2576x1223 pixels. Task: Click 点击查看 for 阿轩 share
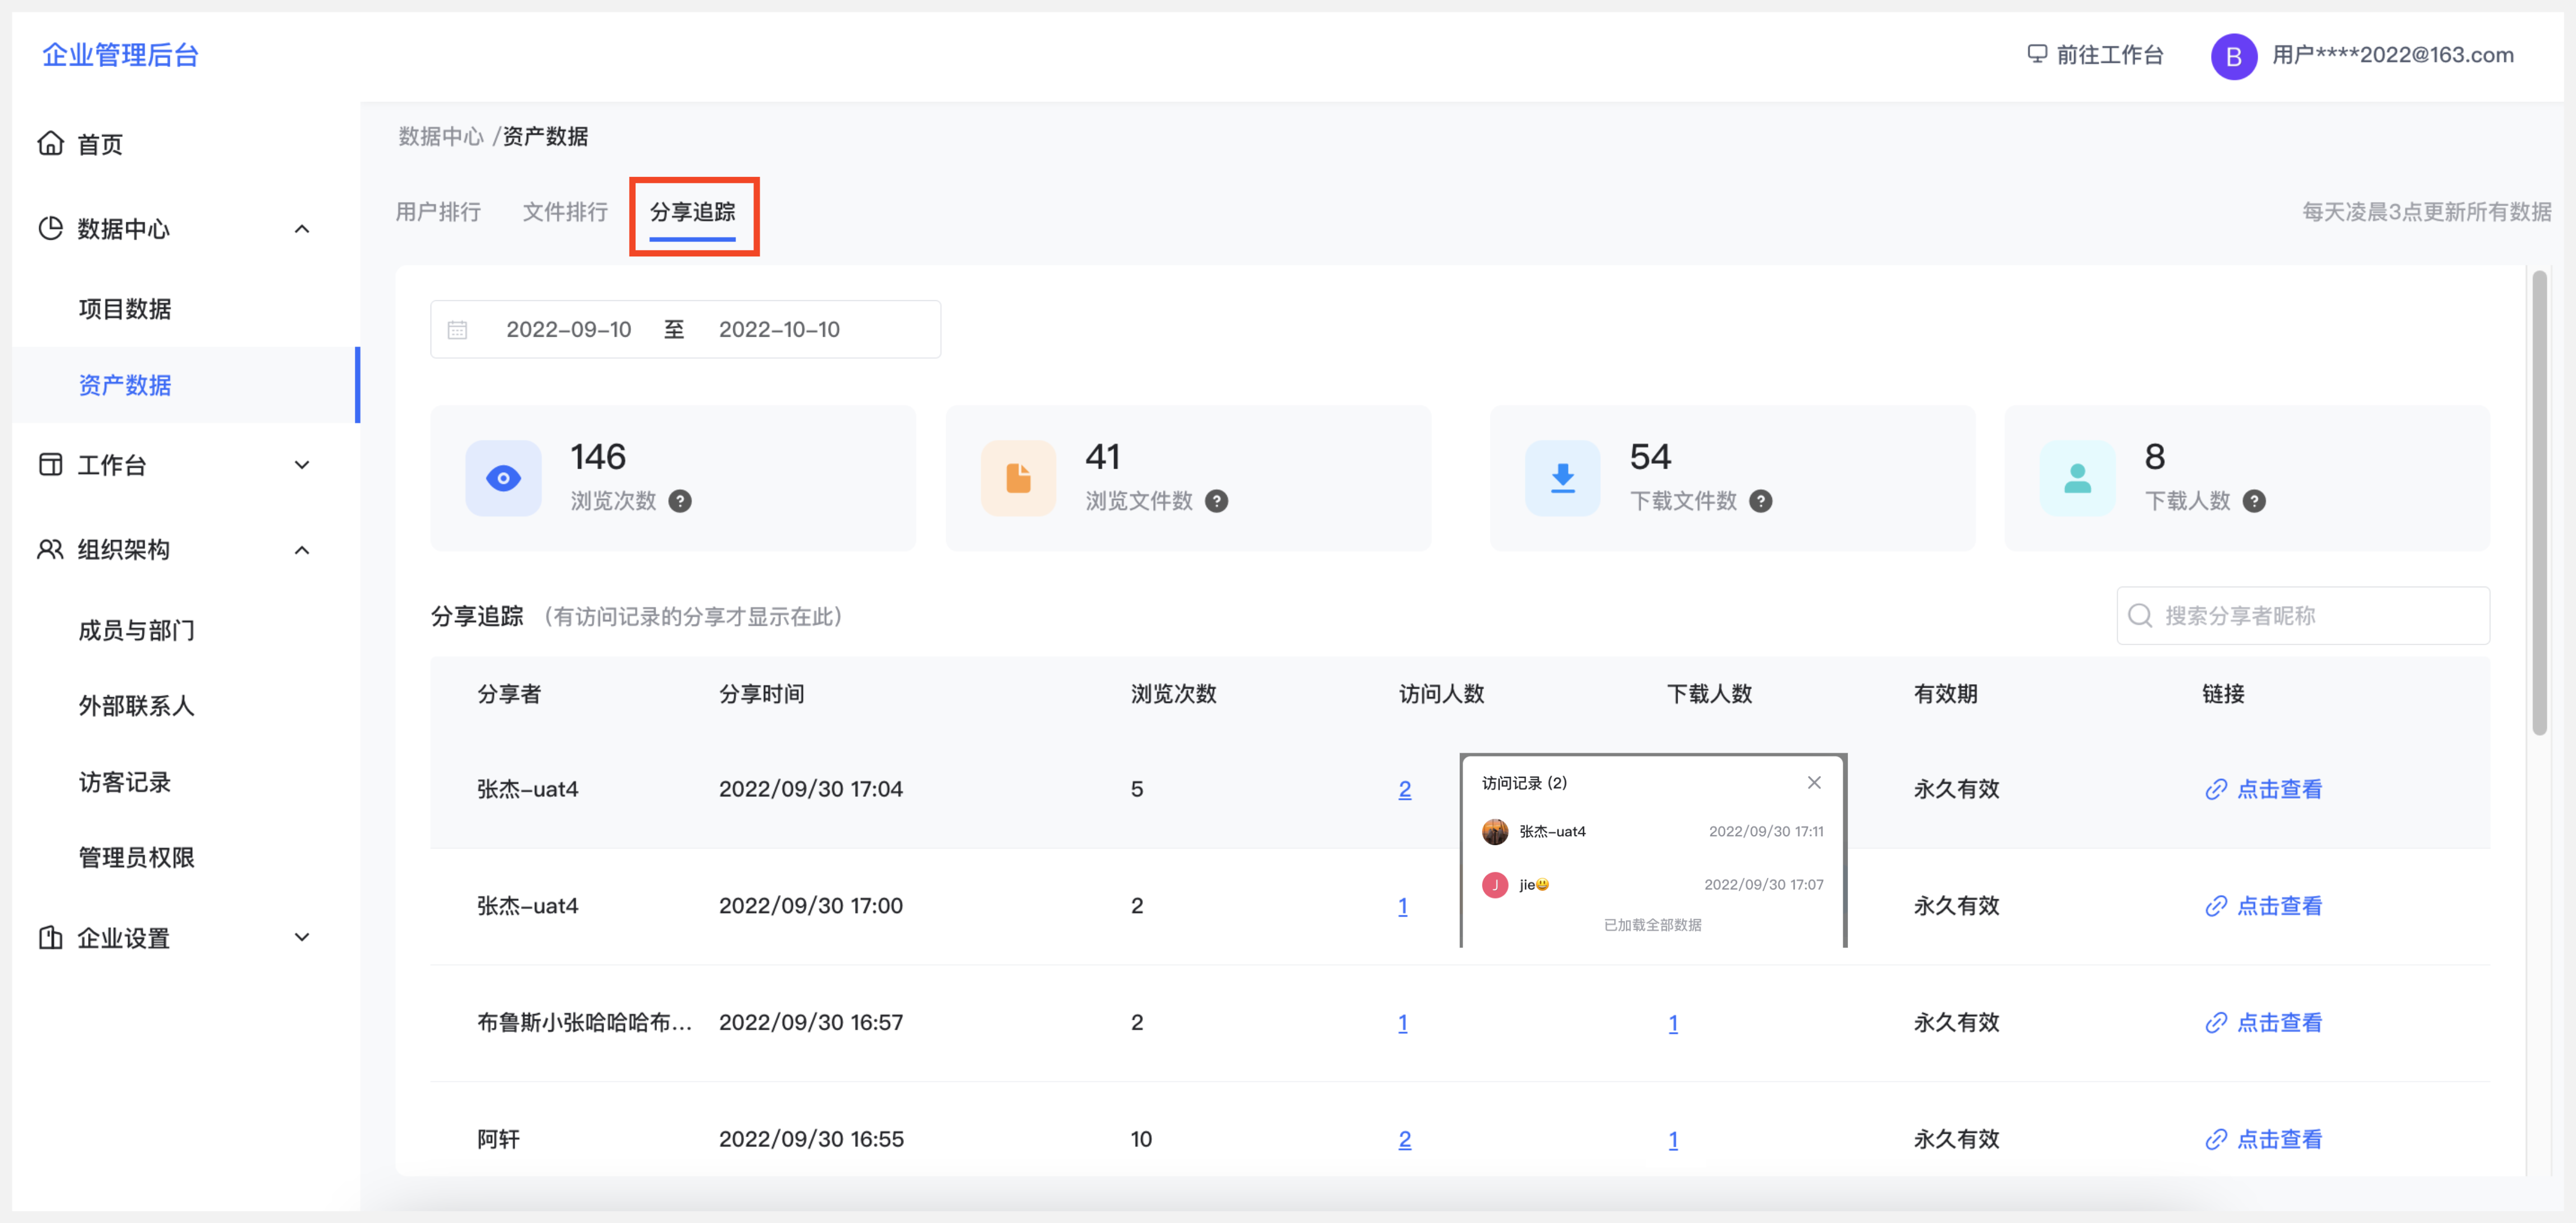point(2280,1140)
